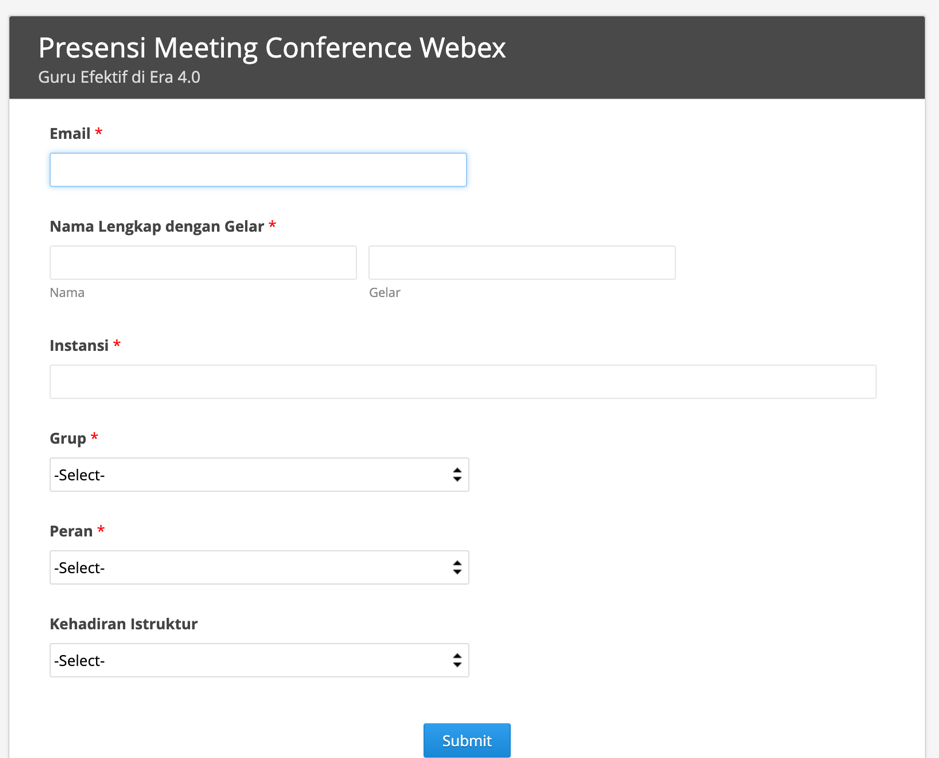Click the Gelar text field
Image resolution: width=939 pixels, height=758 pixels.
(522, 263)
